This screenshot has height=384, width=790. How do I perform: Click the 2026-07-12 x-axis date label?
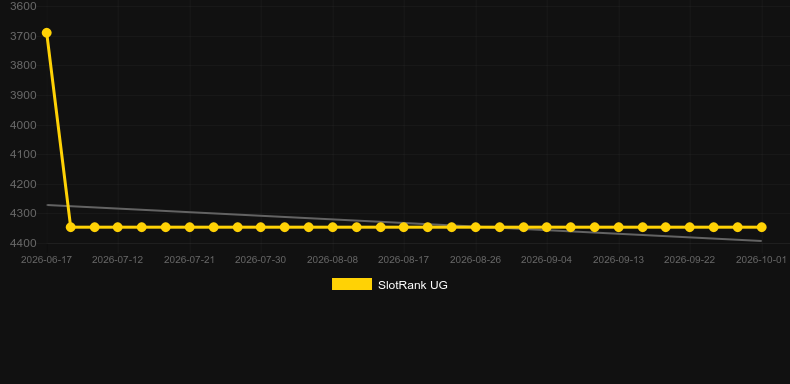coord(117,260)
